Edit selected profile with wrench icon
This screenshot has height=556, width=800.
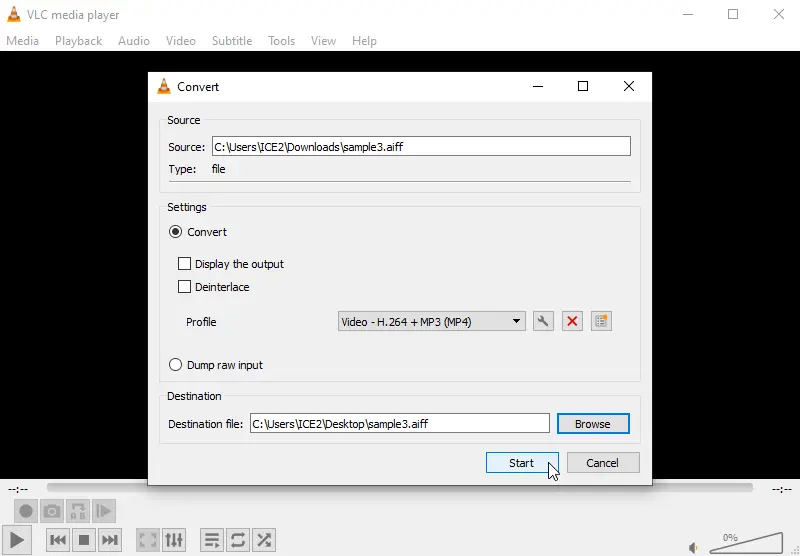(543, 321)
